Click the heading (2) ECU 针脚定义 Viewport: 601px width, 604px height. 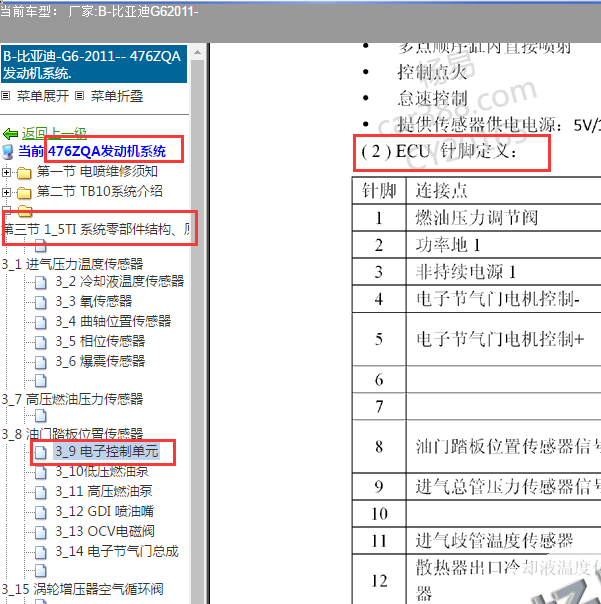pyautogui.click(x=439, y=151)
